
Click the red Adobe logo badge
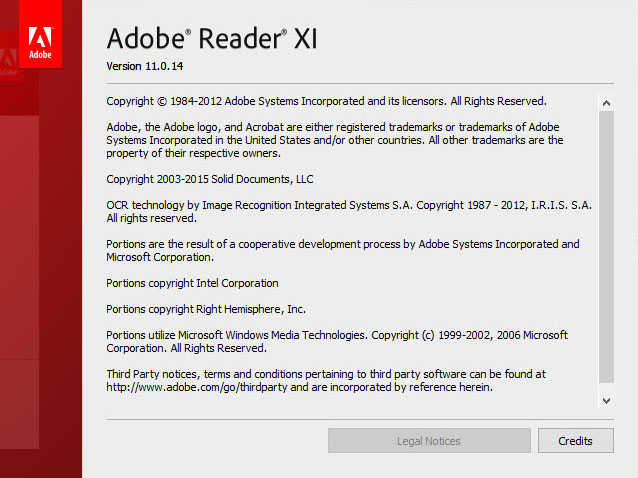40,33
